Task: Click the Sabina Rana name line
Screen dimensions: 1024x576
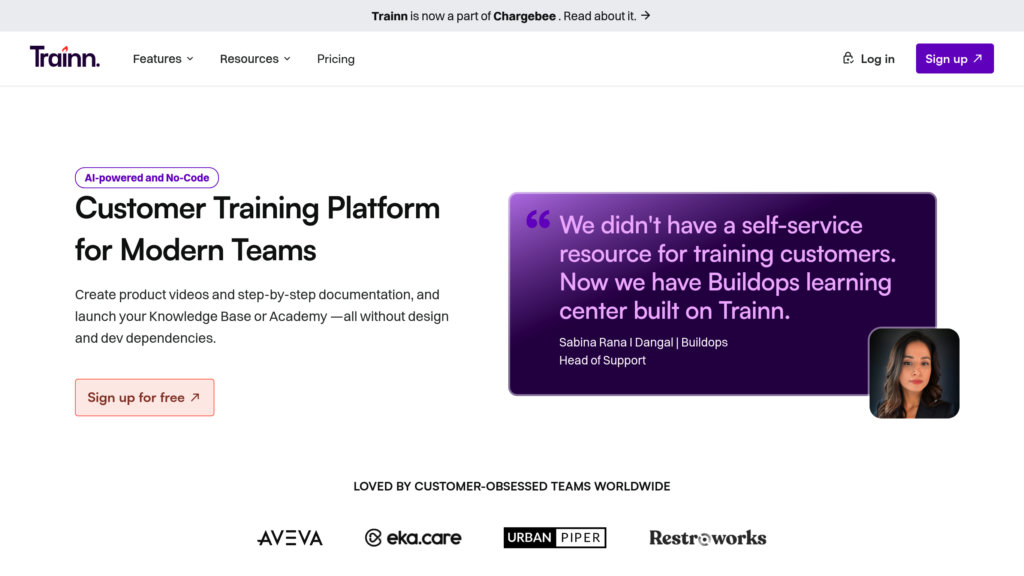Action: point(643,342)
